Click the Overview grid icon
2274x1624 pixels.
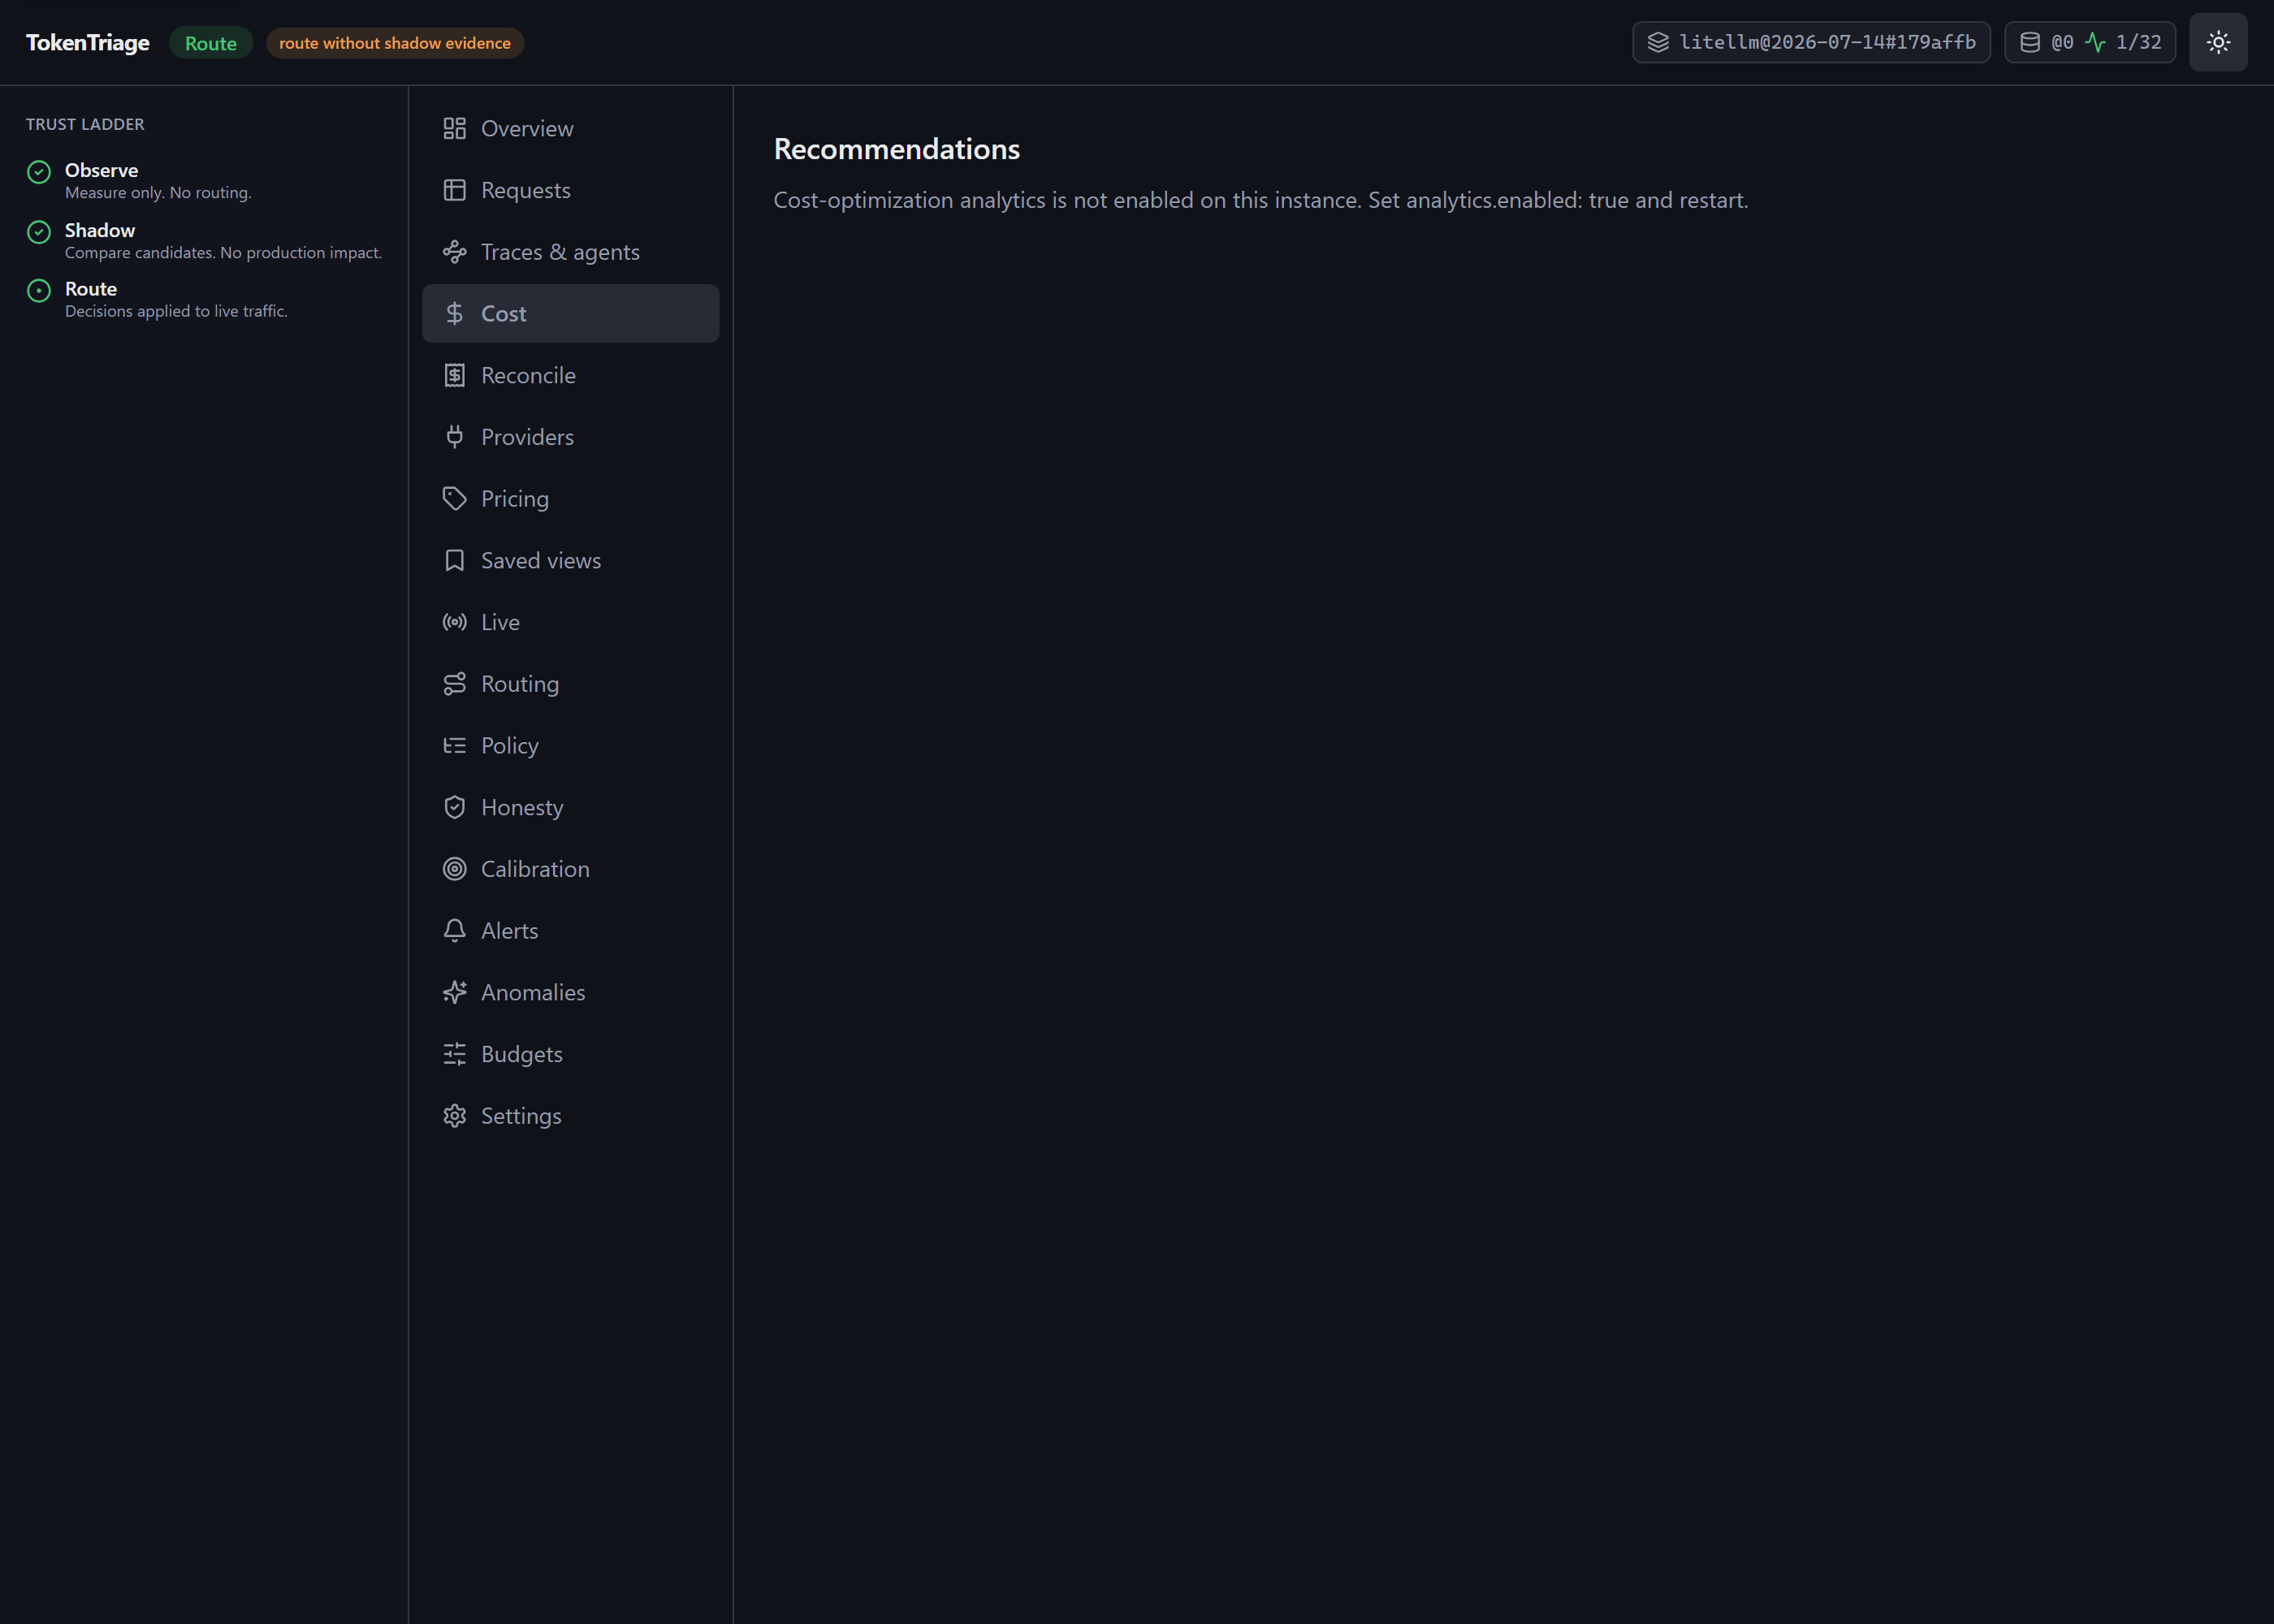[454, 128]
